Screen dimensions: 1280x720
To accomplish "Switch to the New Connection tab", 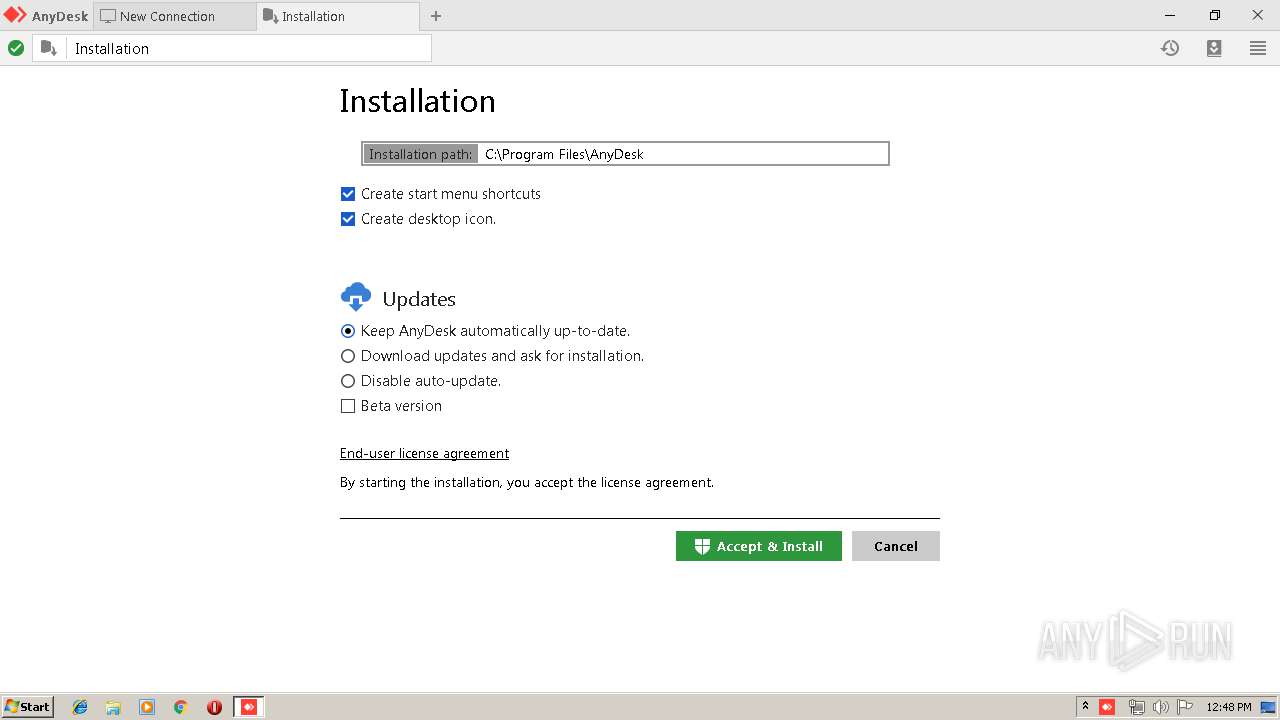I will click(x=174, y=16).
